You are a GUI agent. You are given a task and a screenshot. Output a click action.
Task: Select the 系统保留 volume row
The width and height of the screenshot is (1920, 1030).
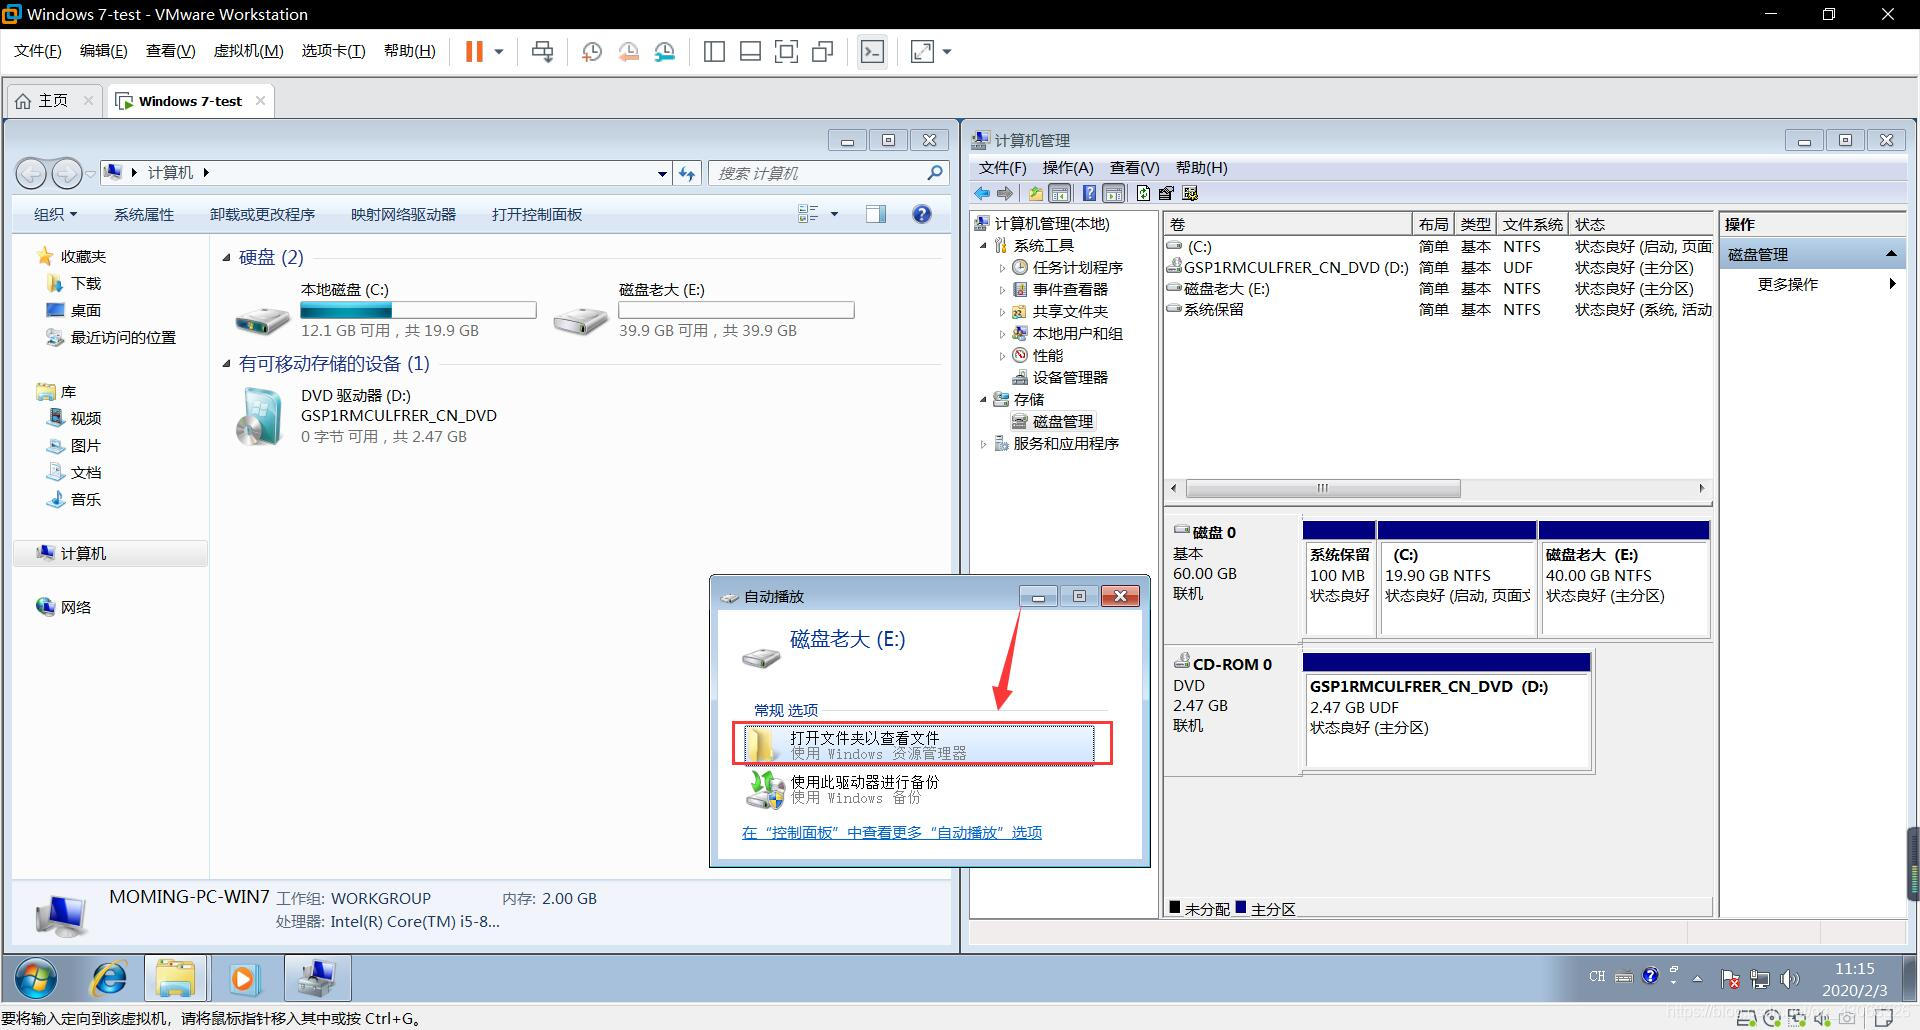pos(1438,309)
